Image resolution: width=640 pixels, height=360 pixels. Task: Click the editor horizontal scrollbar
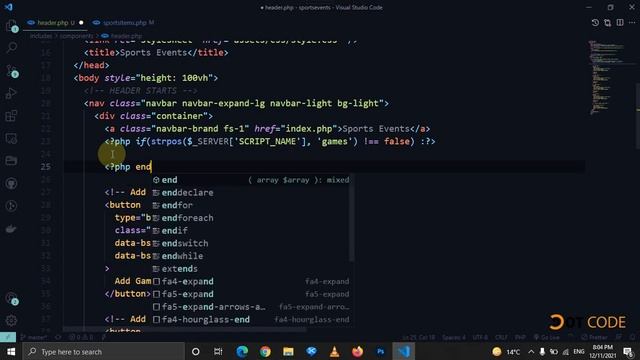(x=184, y=329)
